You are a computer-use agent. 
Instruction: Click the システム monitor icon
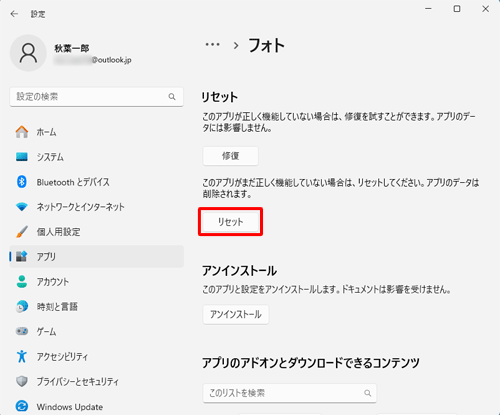(x=22, y=157)
